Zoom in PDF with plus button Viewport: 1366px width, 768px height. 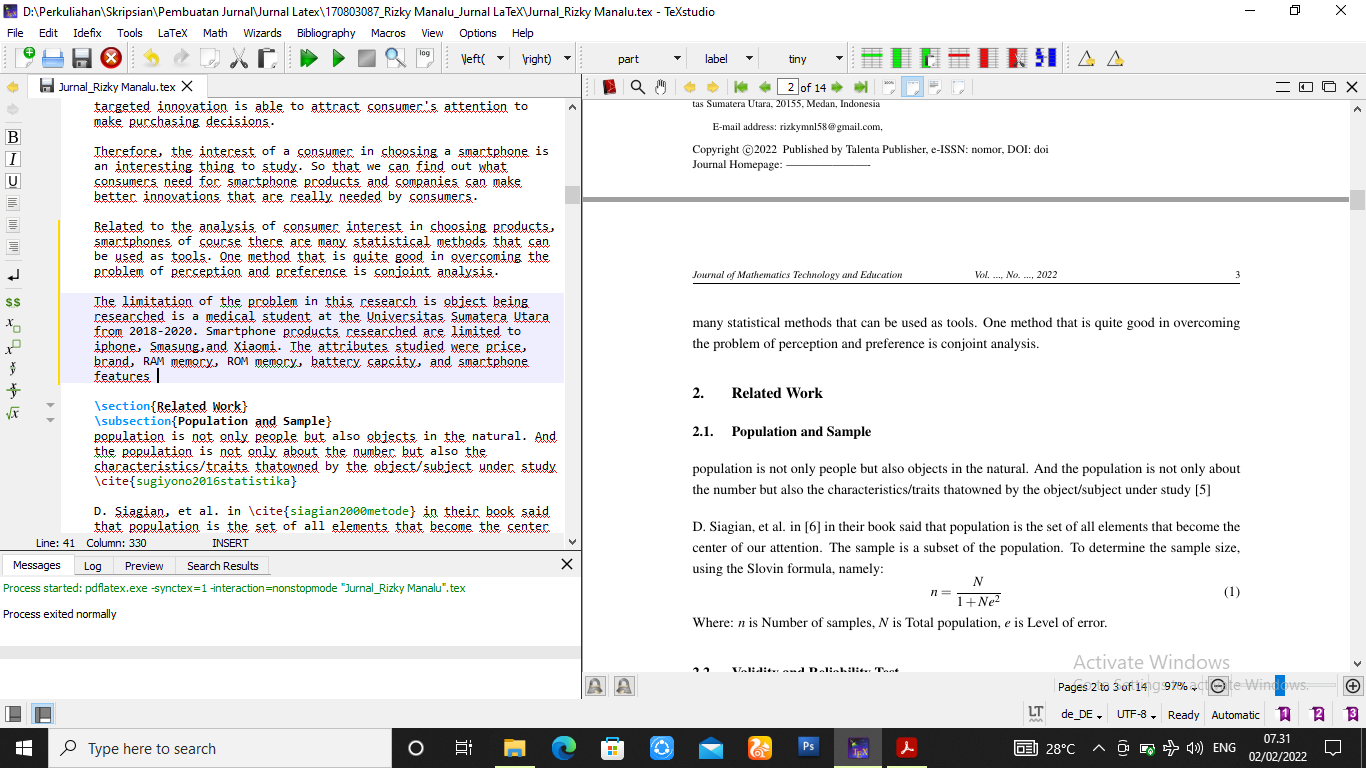[x=1353, y=686]
